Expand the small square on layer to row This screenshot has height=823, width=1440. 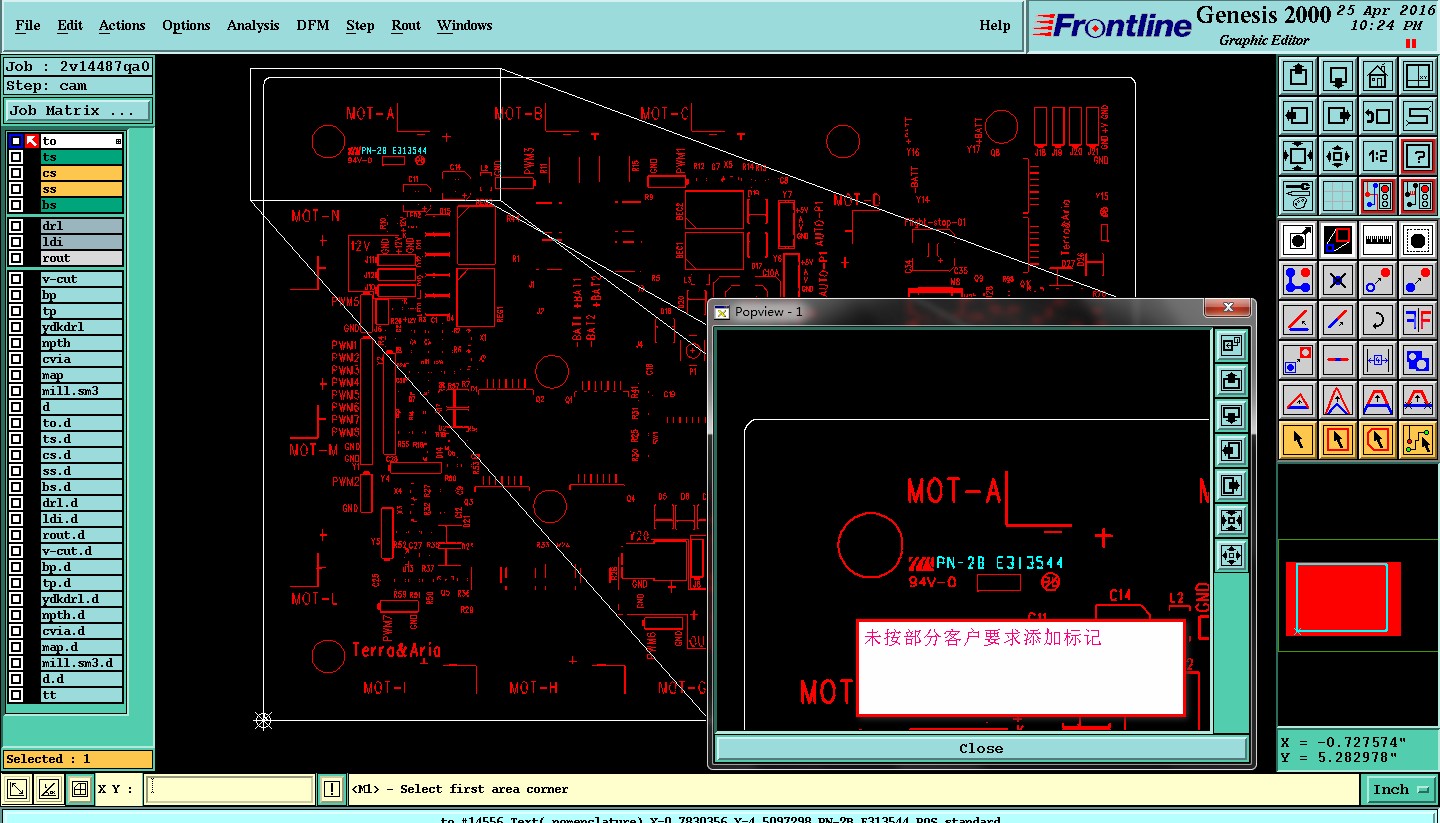click(x=118, y=141)
